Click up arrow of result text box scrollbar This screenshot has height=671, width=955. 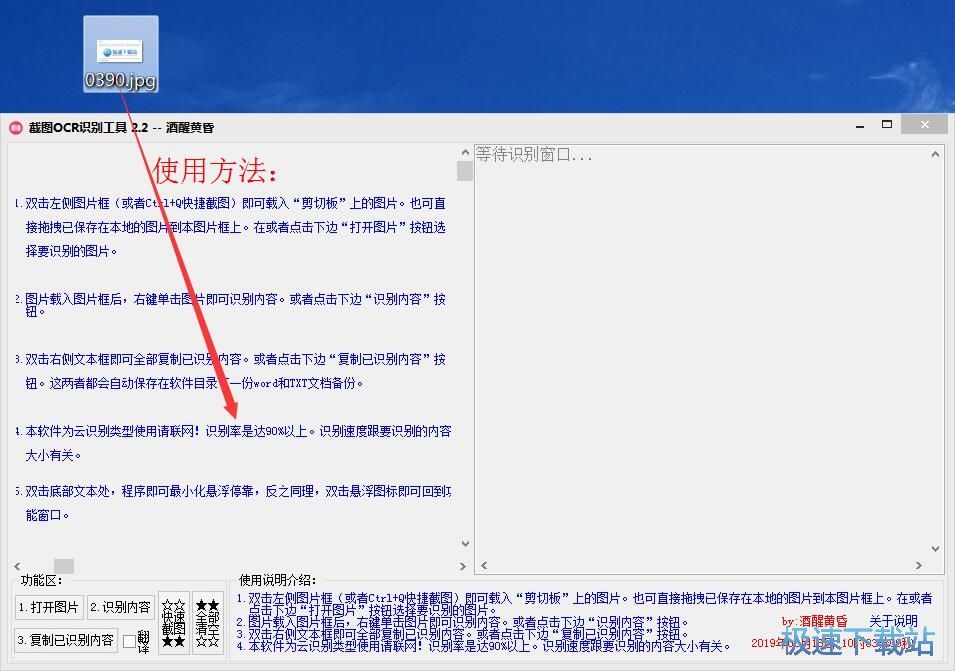pos(935,154)
